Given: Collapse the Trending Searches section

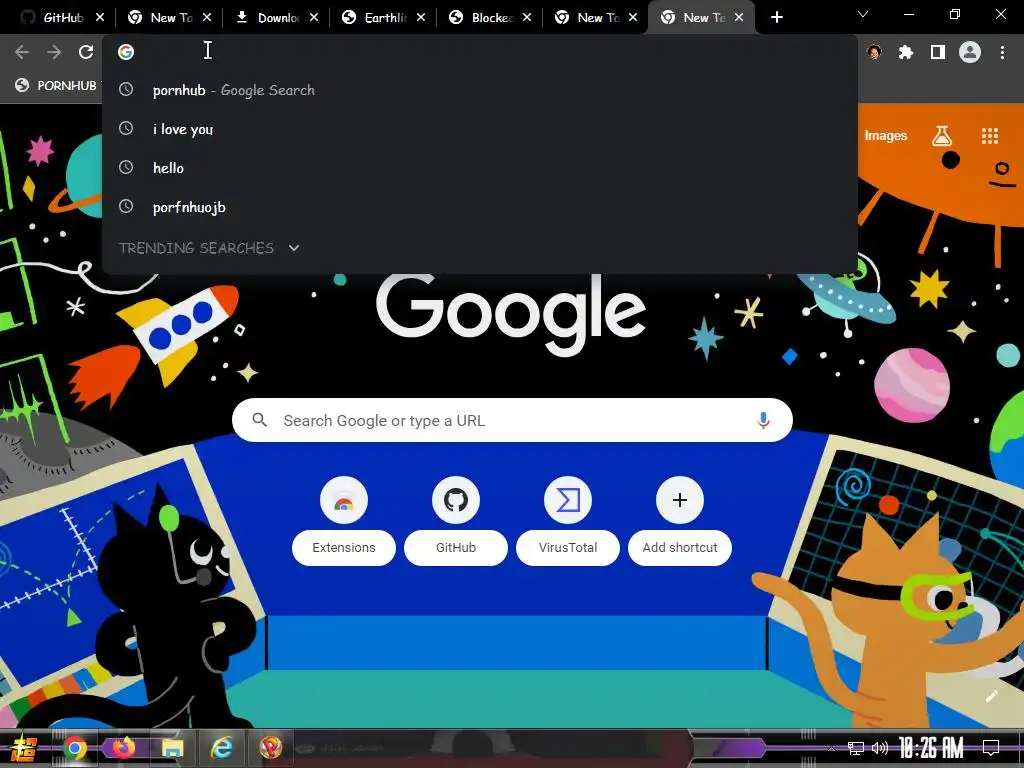Looking at the screenshot, I should coord(294,248).
